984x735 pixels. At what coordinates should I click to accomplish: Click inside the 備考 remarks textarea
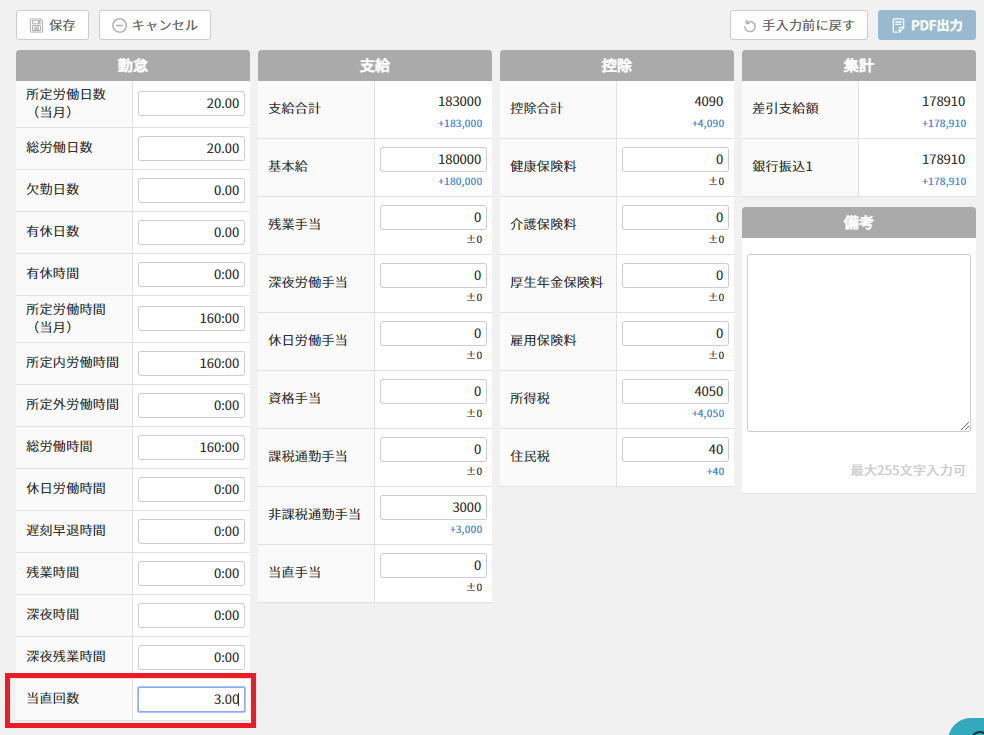pos(858,342)
